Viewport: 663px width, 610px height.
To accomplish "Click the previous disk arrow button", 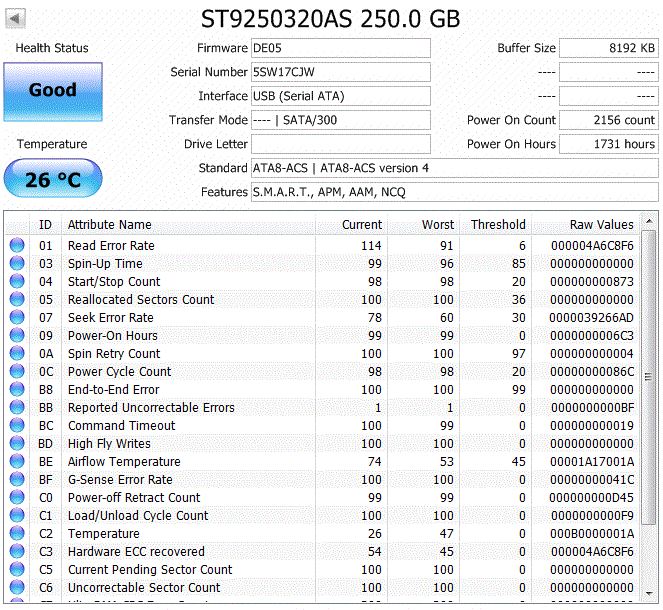I will click(x=15, y=18).
